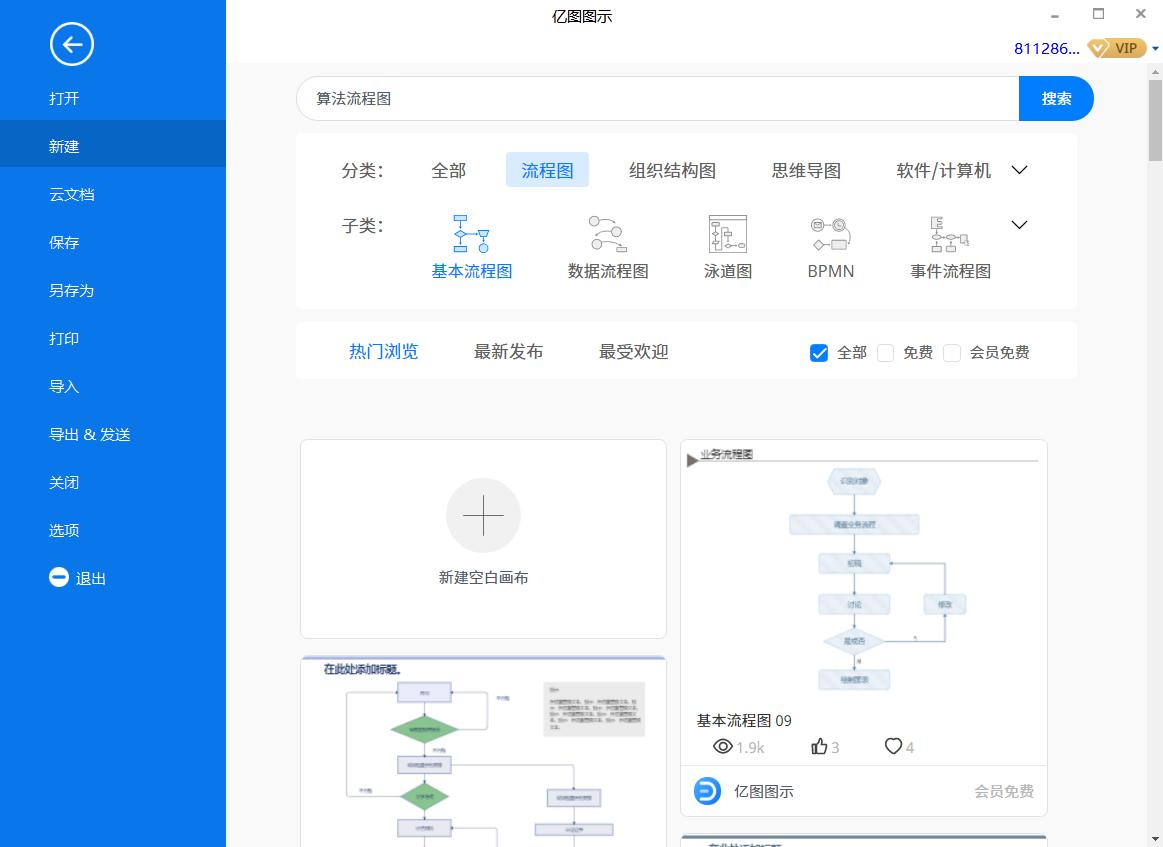The width and height of the screenshot is (1163, 847).
Task: Enable the 免费 filter checkbox
Action: coord(885,352)
